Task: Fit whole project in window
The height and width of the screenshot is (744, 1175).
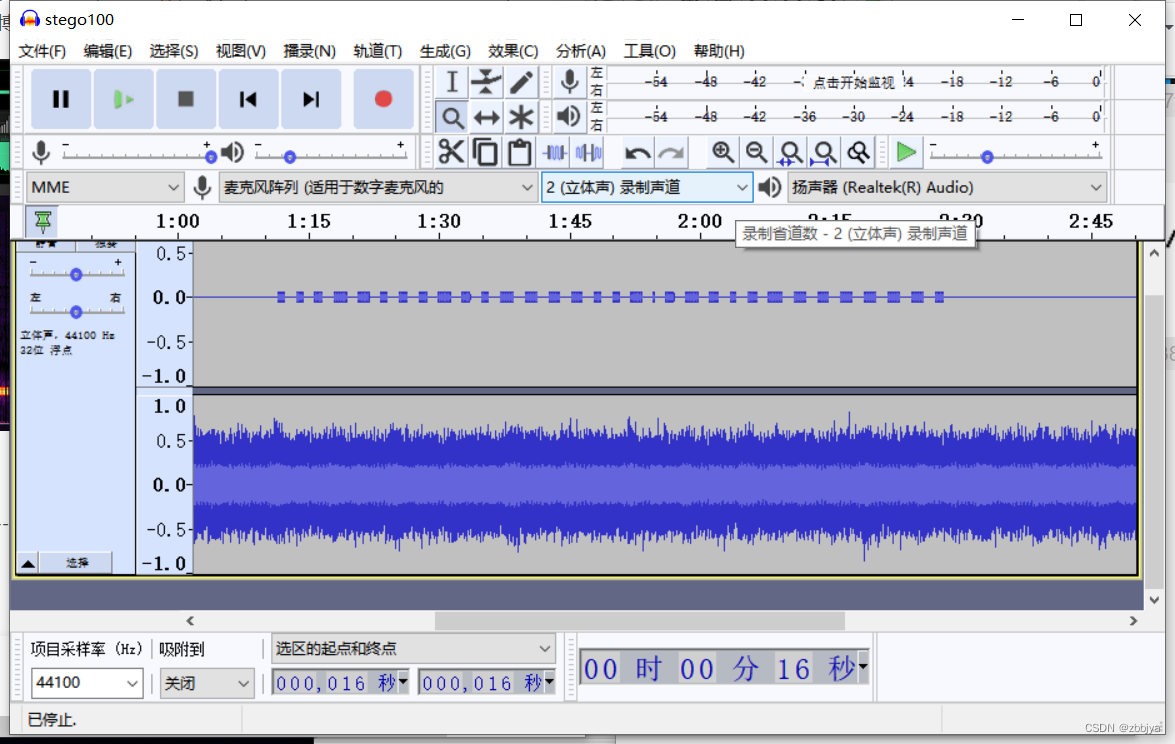Action: [824, 152]
